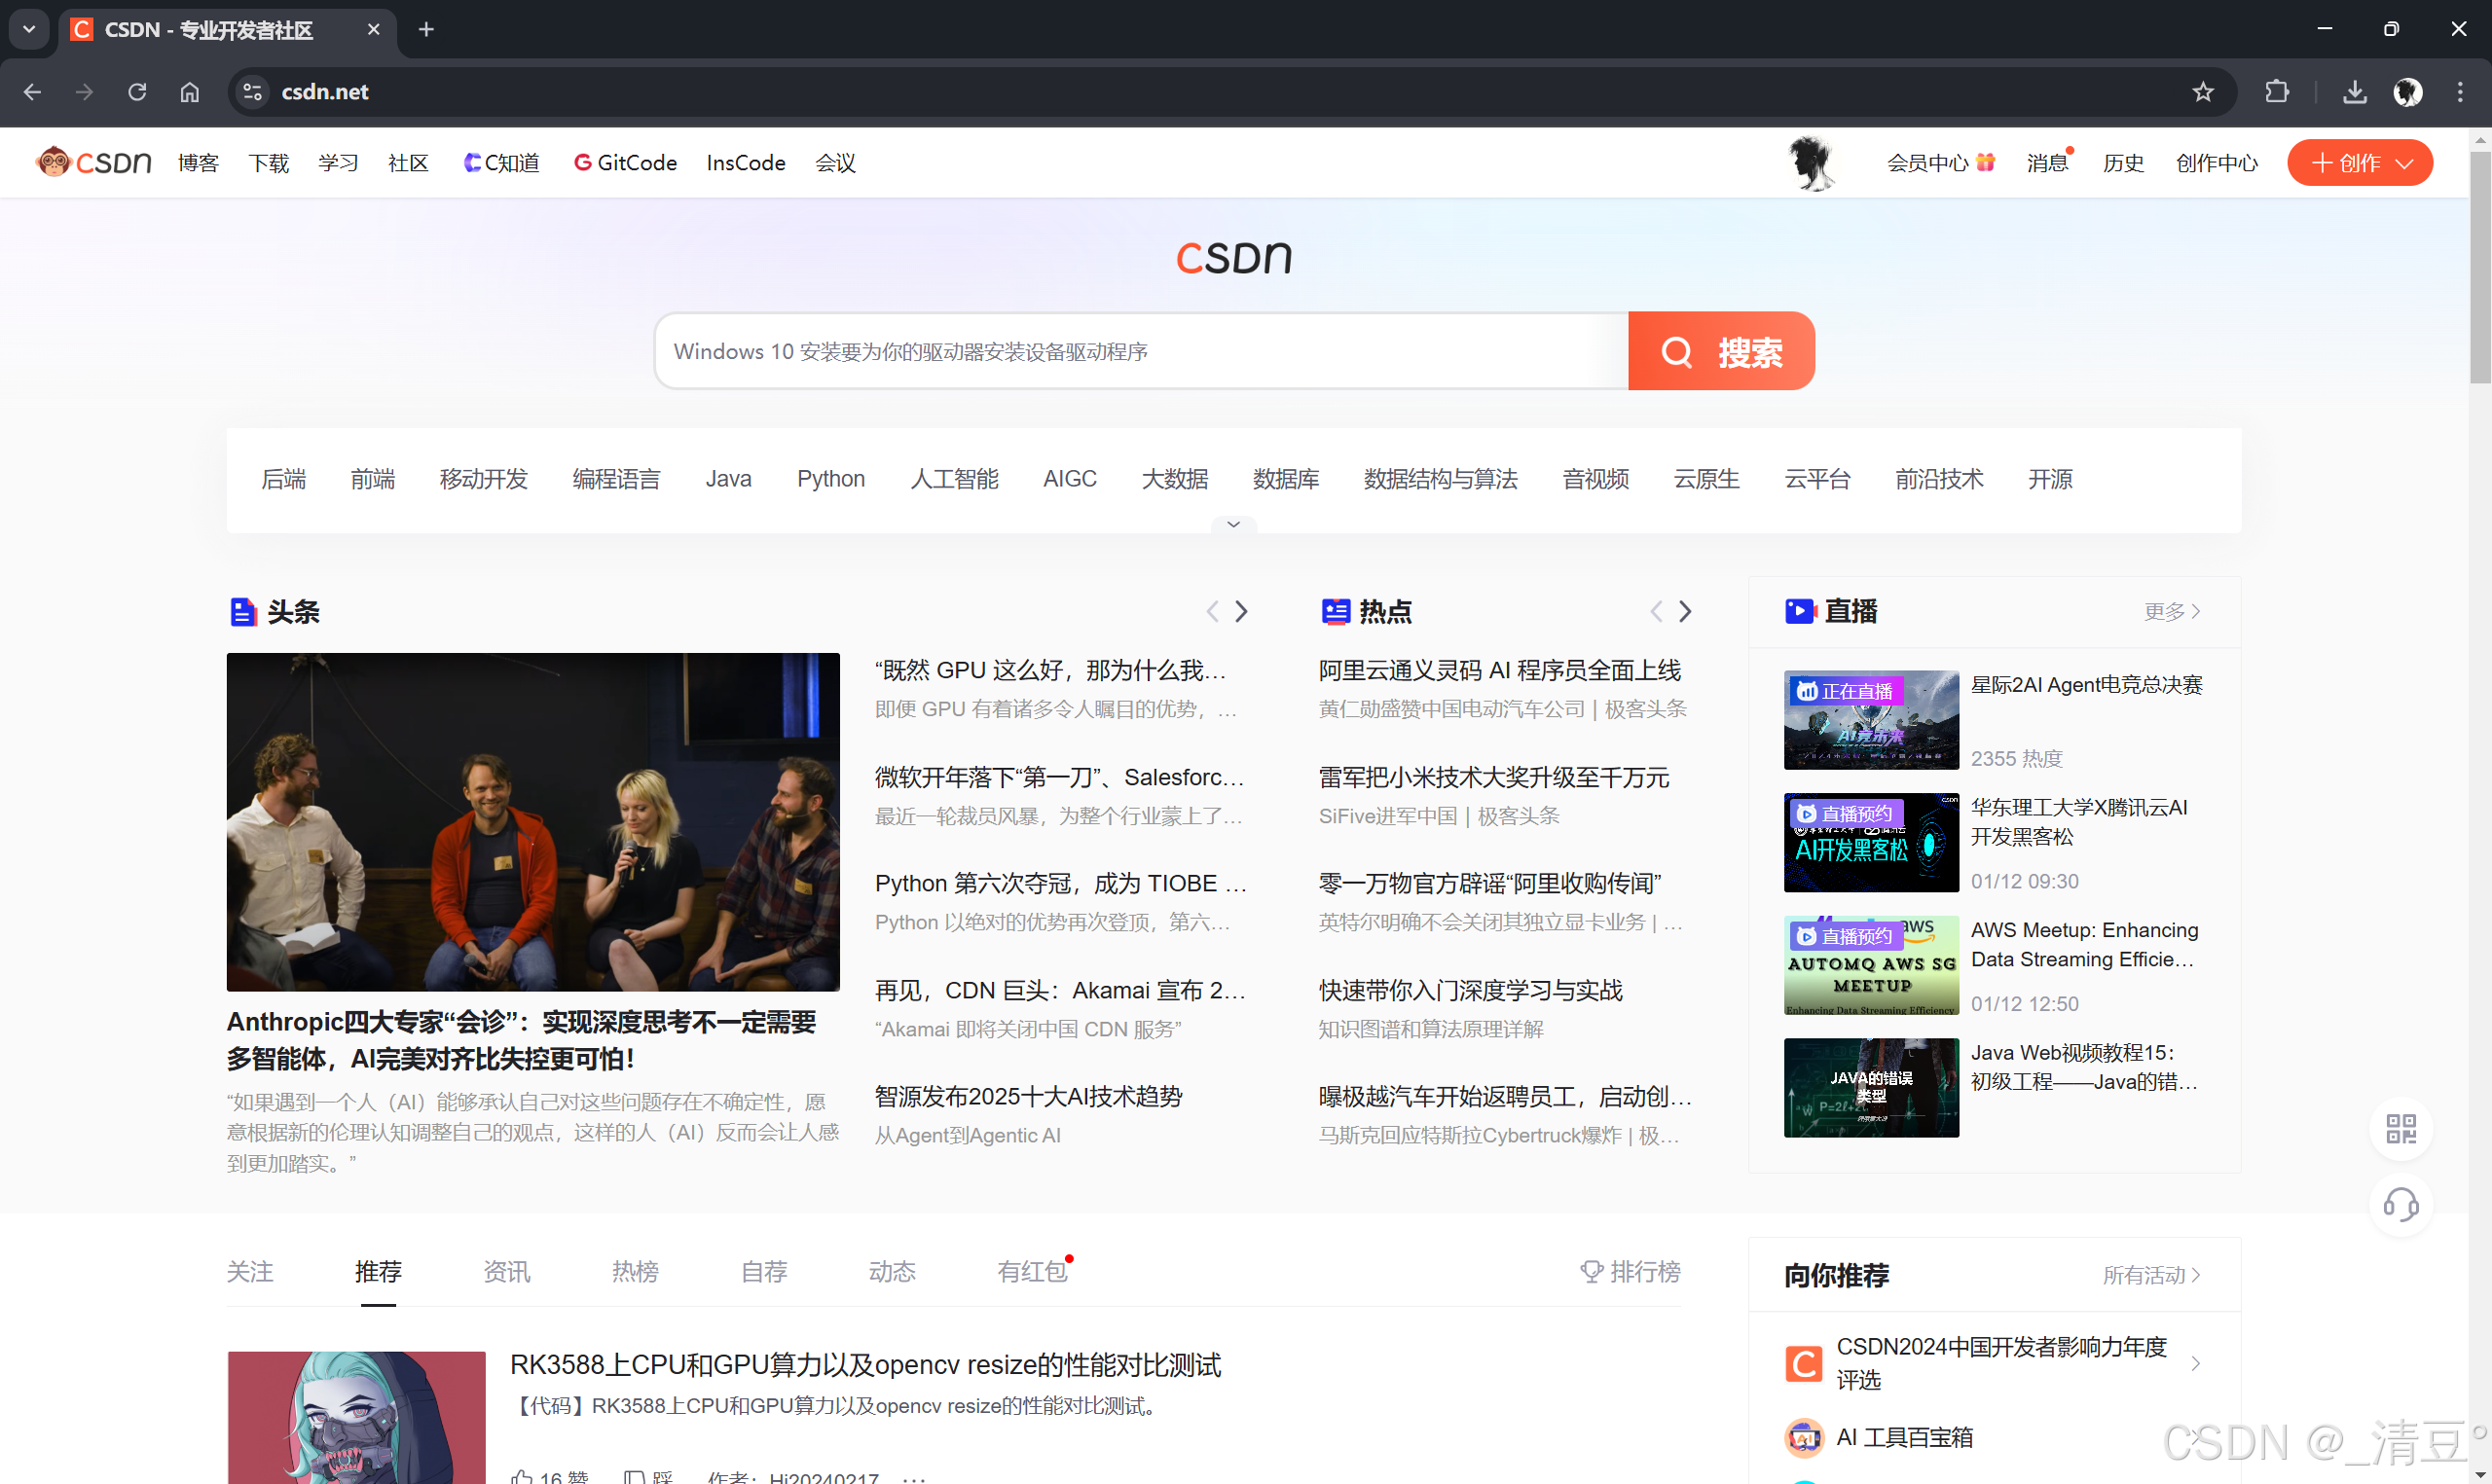2492x1484 pixels.
Task: Close the CSDN browser tab
Action: point(374,30)
